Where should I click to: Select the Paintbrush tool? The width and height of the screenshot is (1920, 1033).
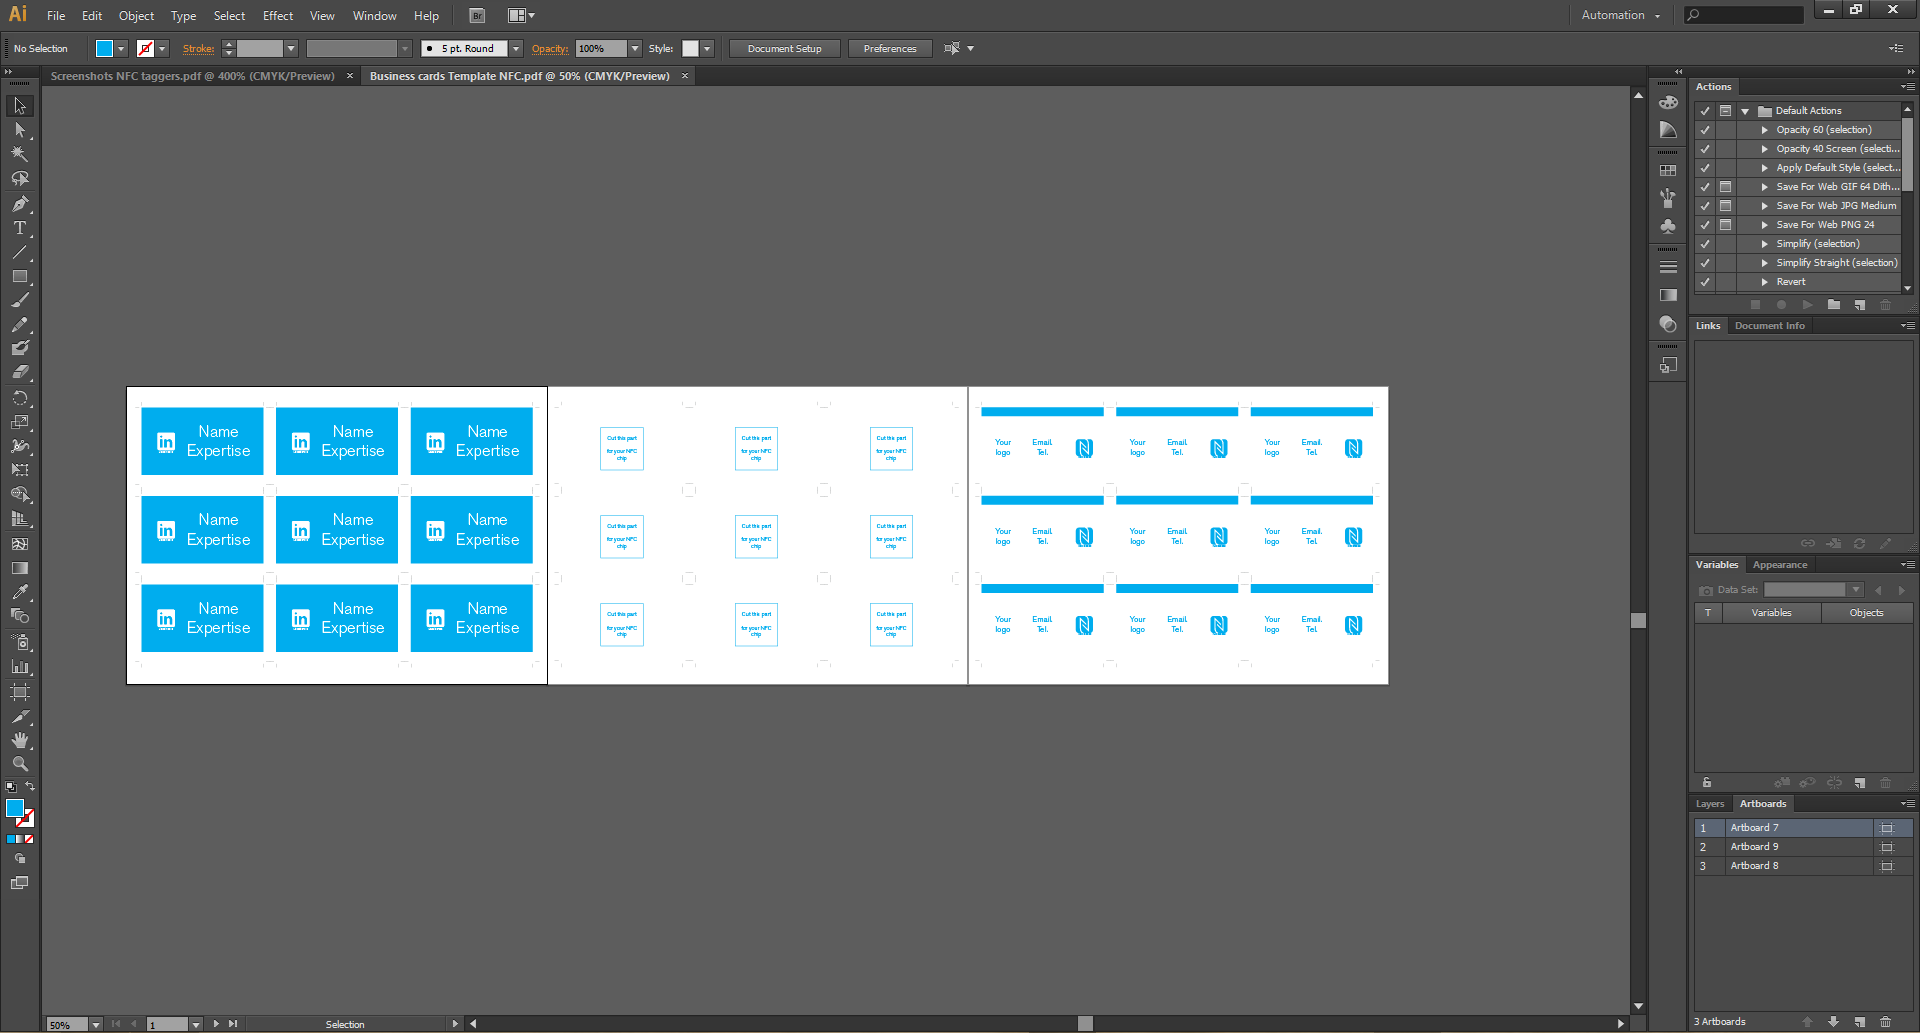click(20, 300)
